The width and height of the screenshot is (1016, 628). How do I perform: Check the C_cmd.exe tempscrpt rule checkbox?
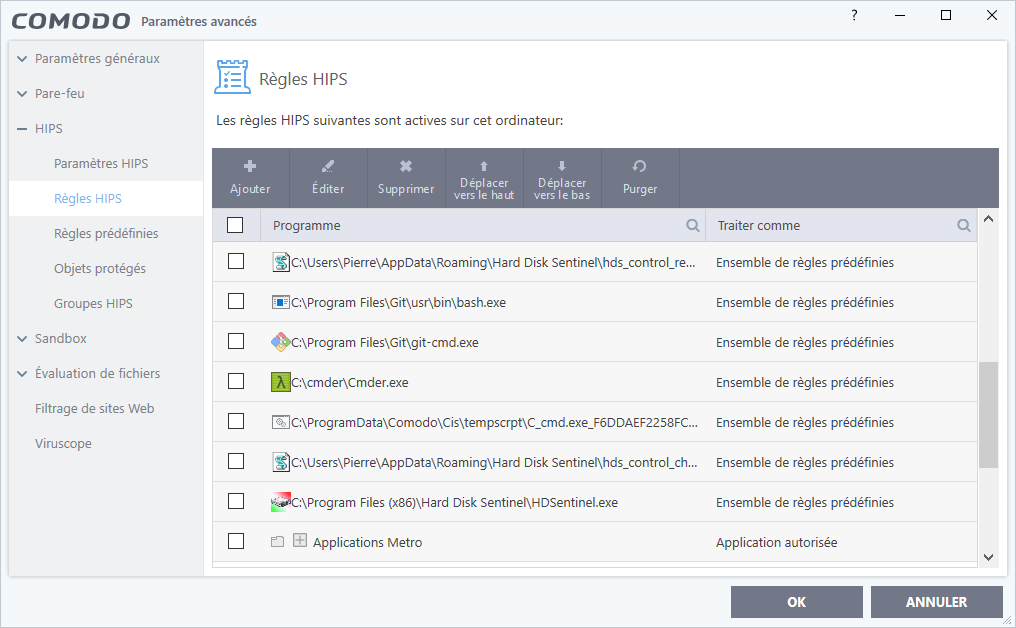(236, 421)
